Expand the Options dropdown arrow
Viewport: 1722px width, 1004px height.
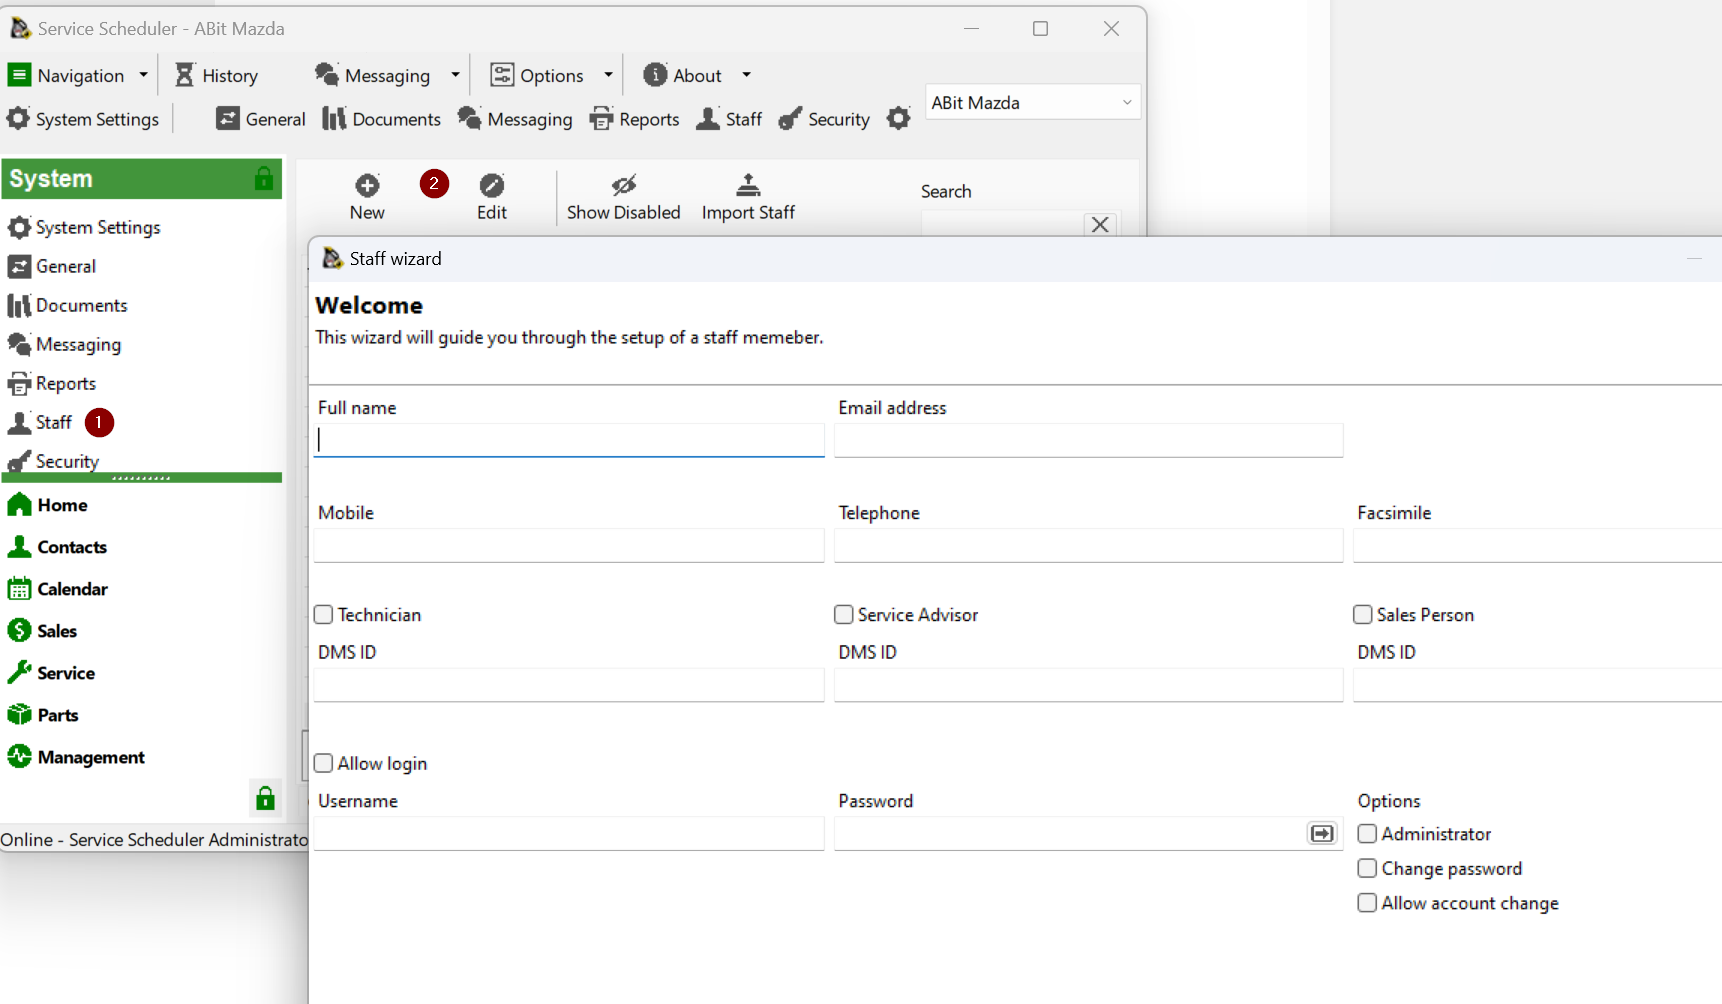[x=608, y=75]
